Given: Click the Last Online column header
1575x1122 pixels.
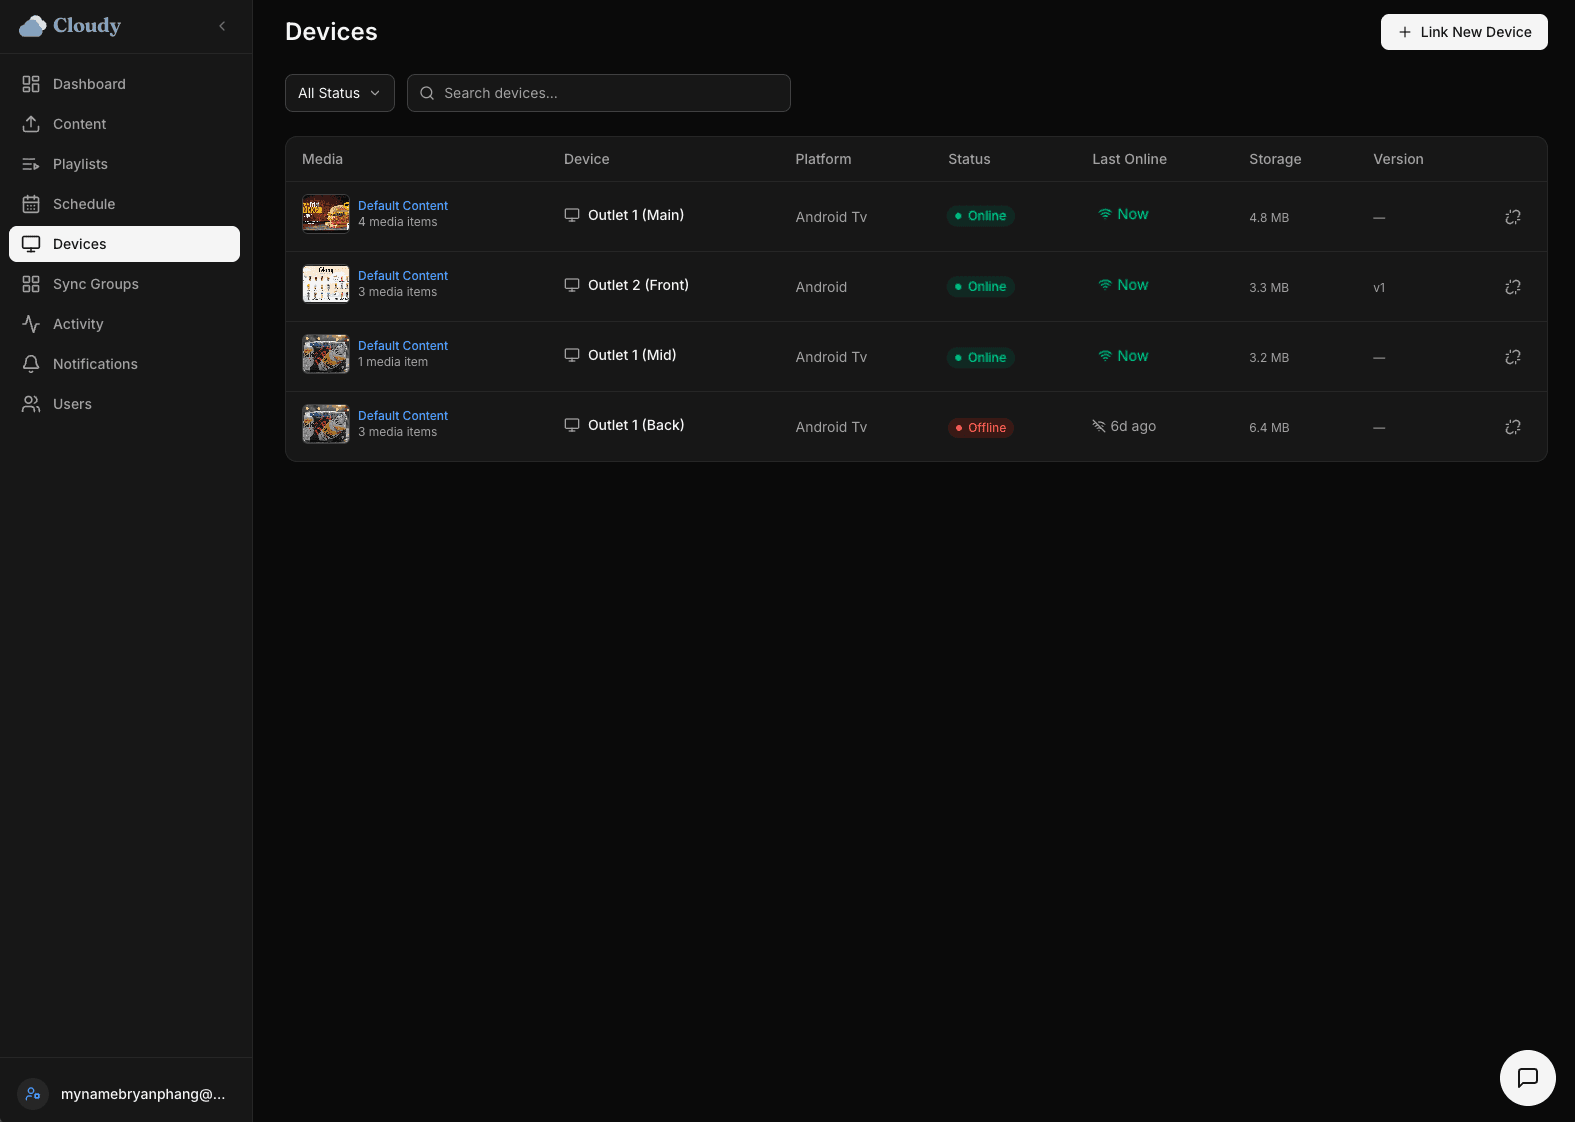Looking at the screenshot, I should pos(1129,159).
